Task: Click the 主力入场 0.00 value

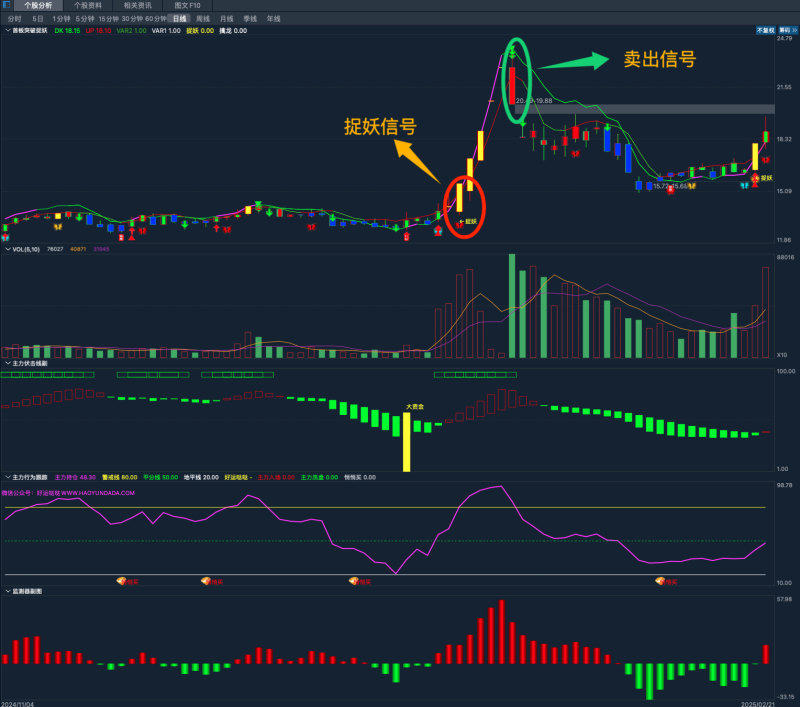Action: [x=276, y=477]
